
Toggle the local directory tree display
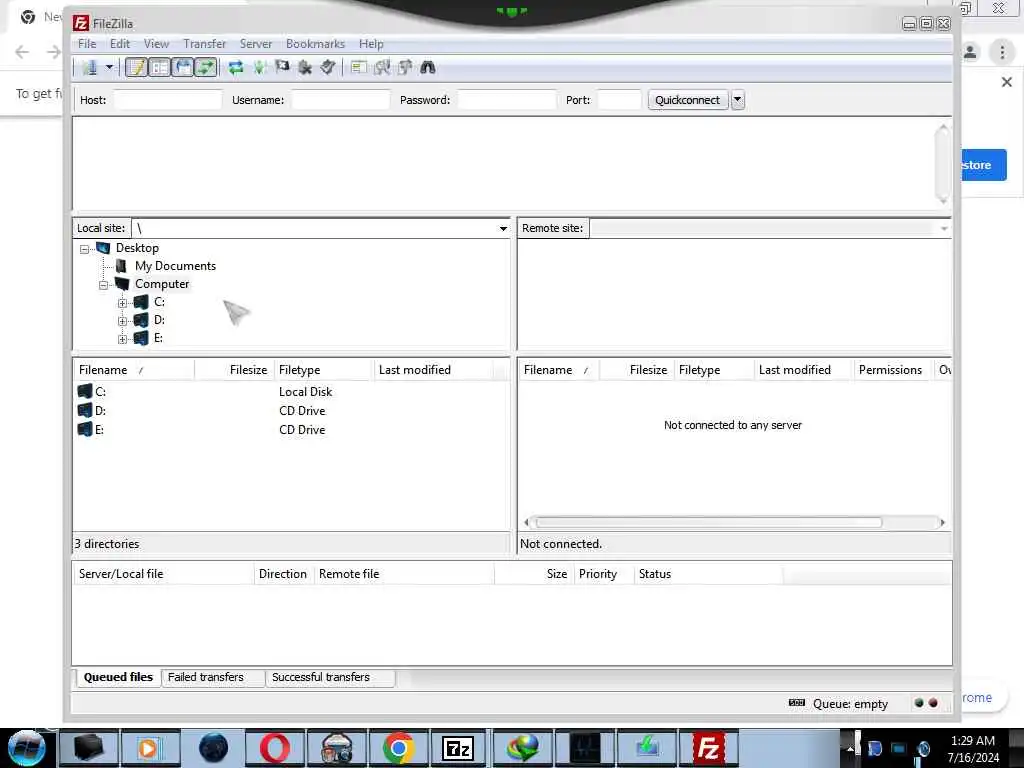pos(159,67)
